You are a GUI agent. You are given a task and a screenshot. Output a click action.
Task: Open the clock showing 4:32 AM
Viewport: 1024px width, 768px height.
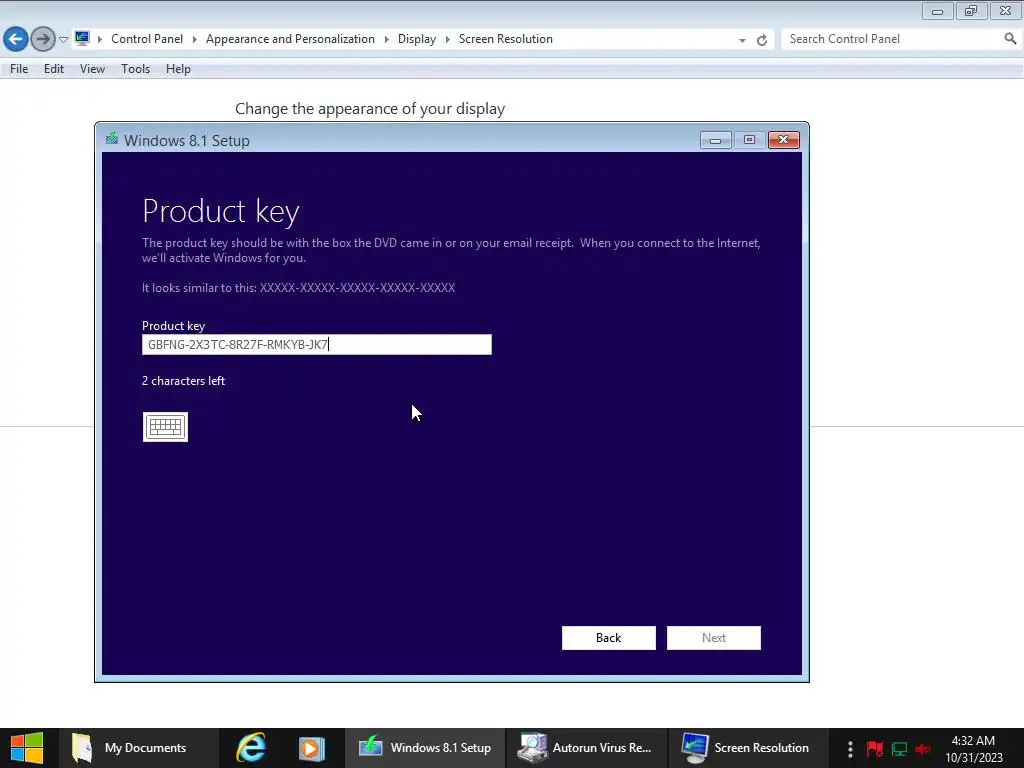pyautogui.click(x=974, y=748)
